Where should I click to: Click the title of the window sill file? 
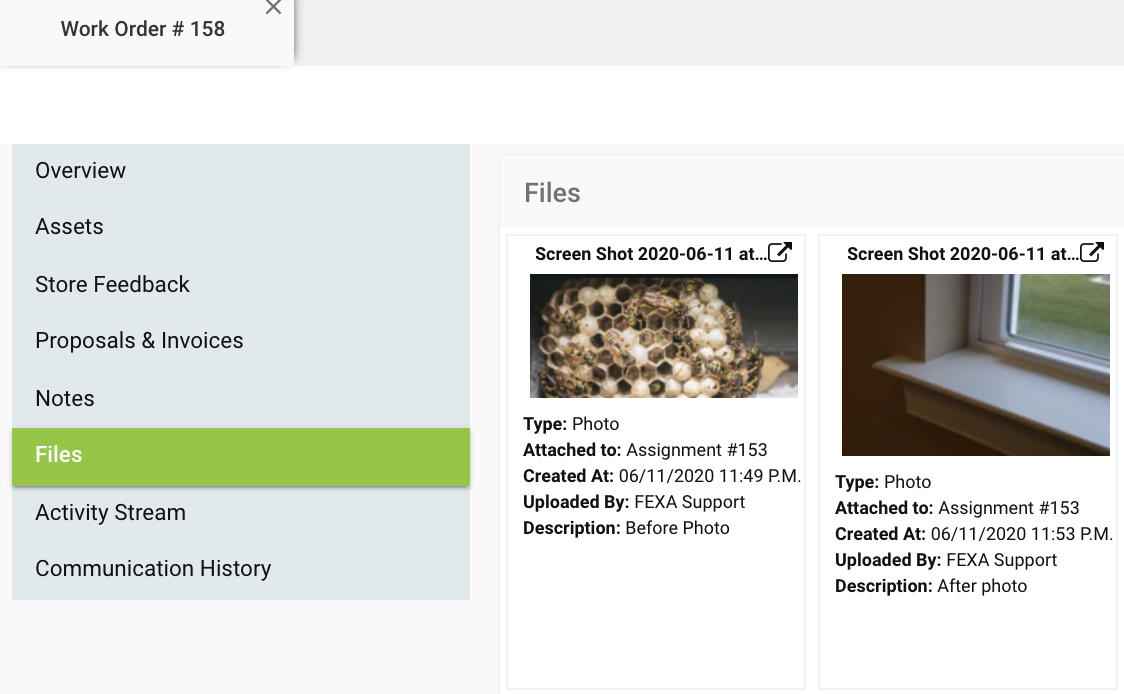(x=962, y=254)
